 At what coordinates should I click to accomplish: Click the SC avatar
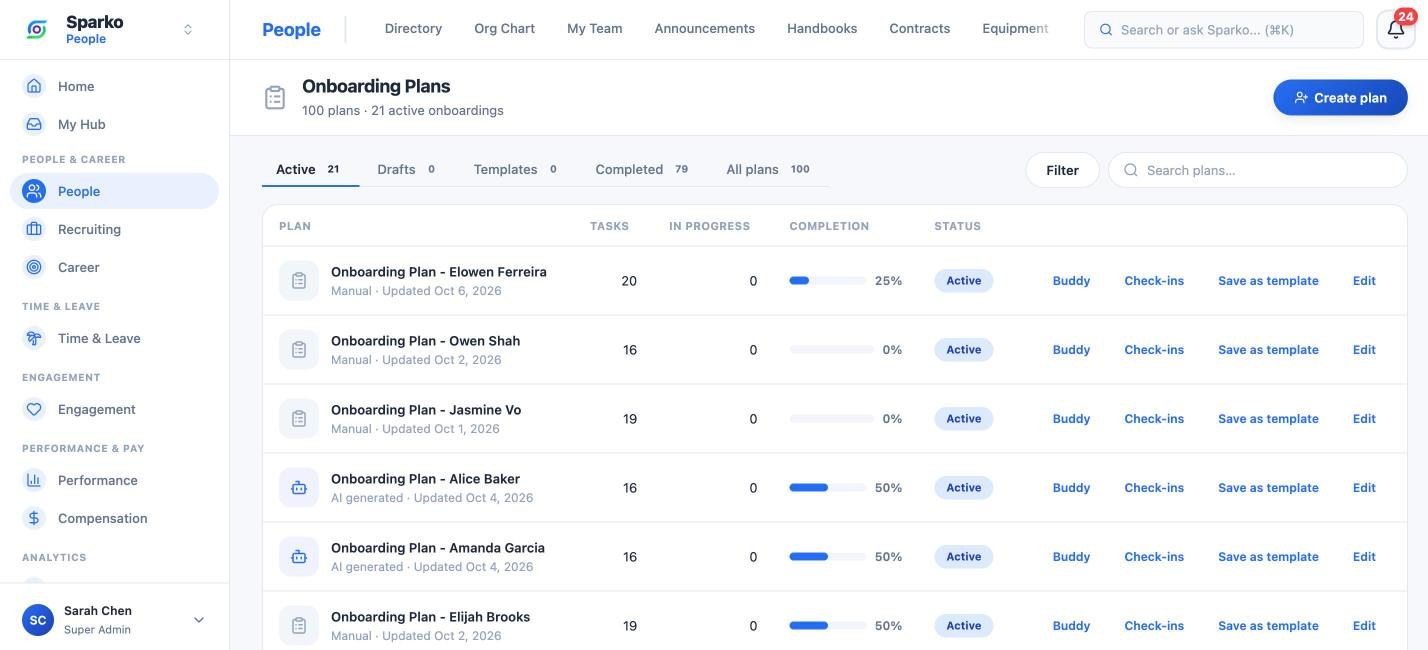pos(38,620)
